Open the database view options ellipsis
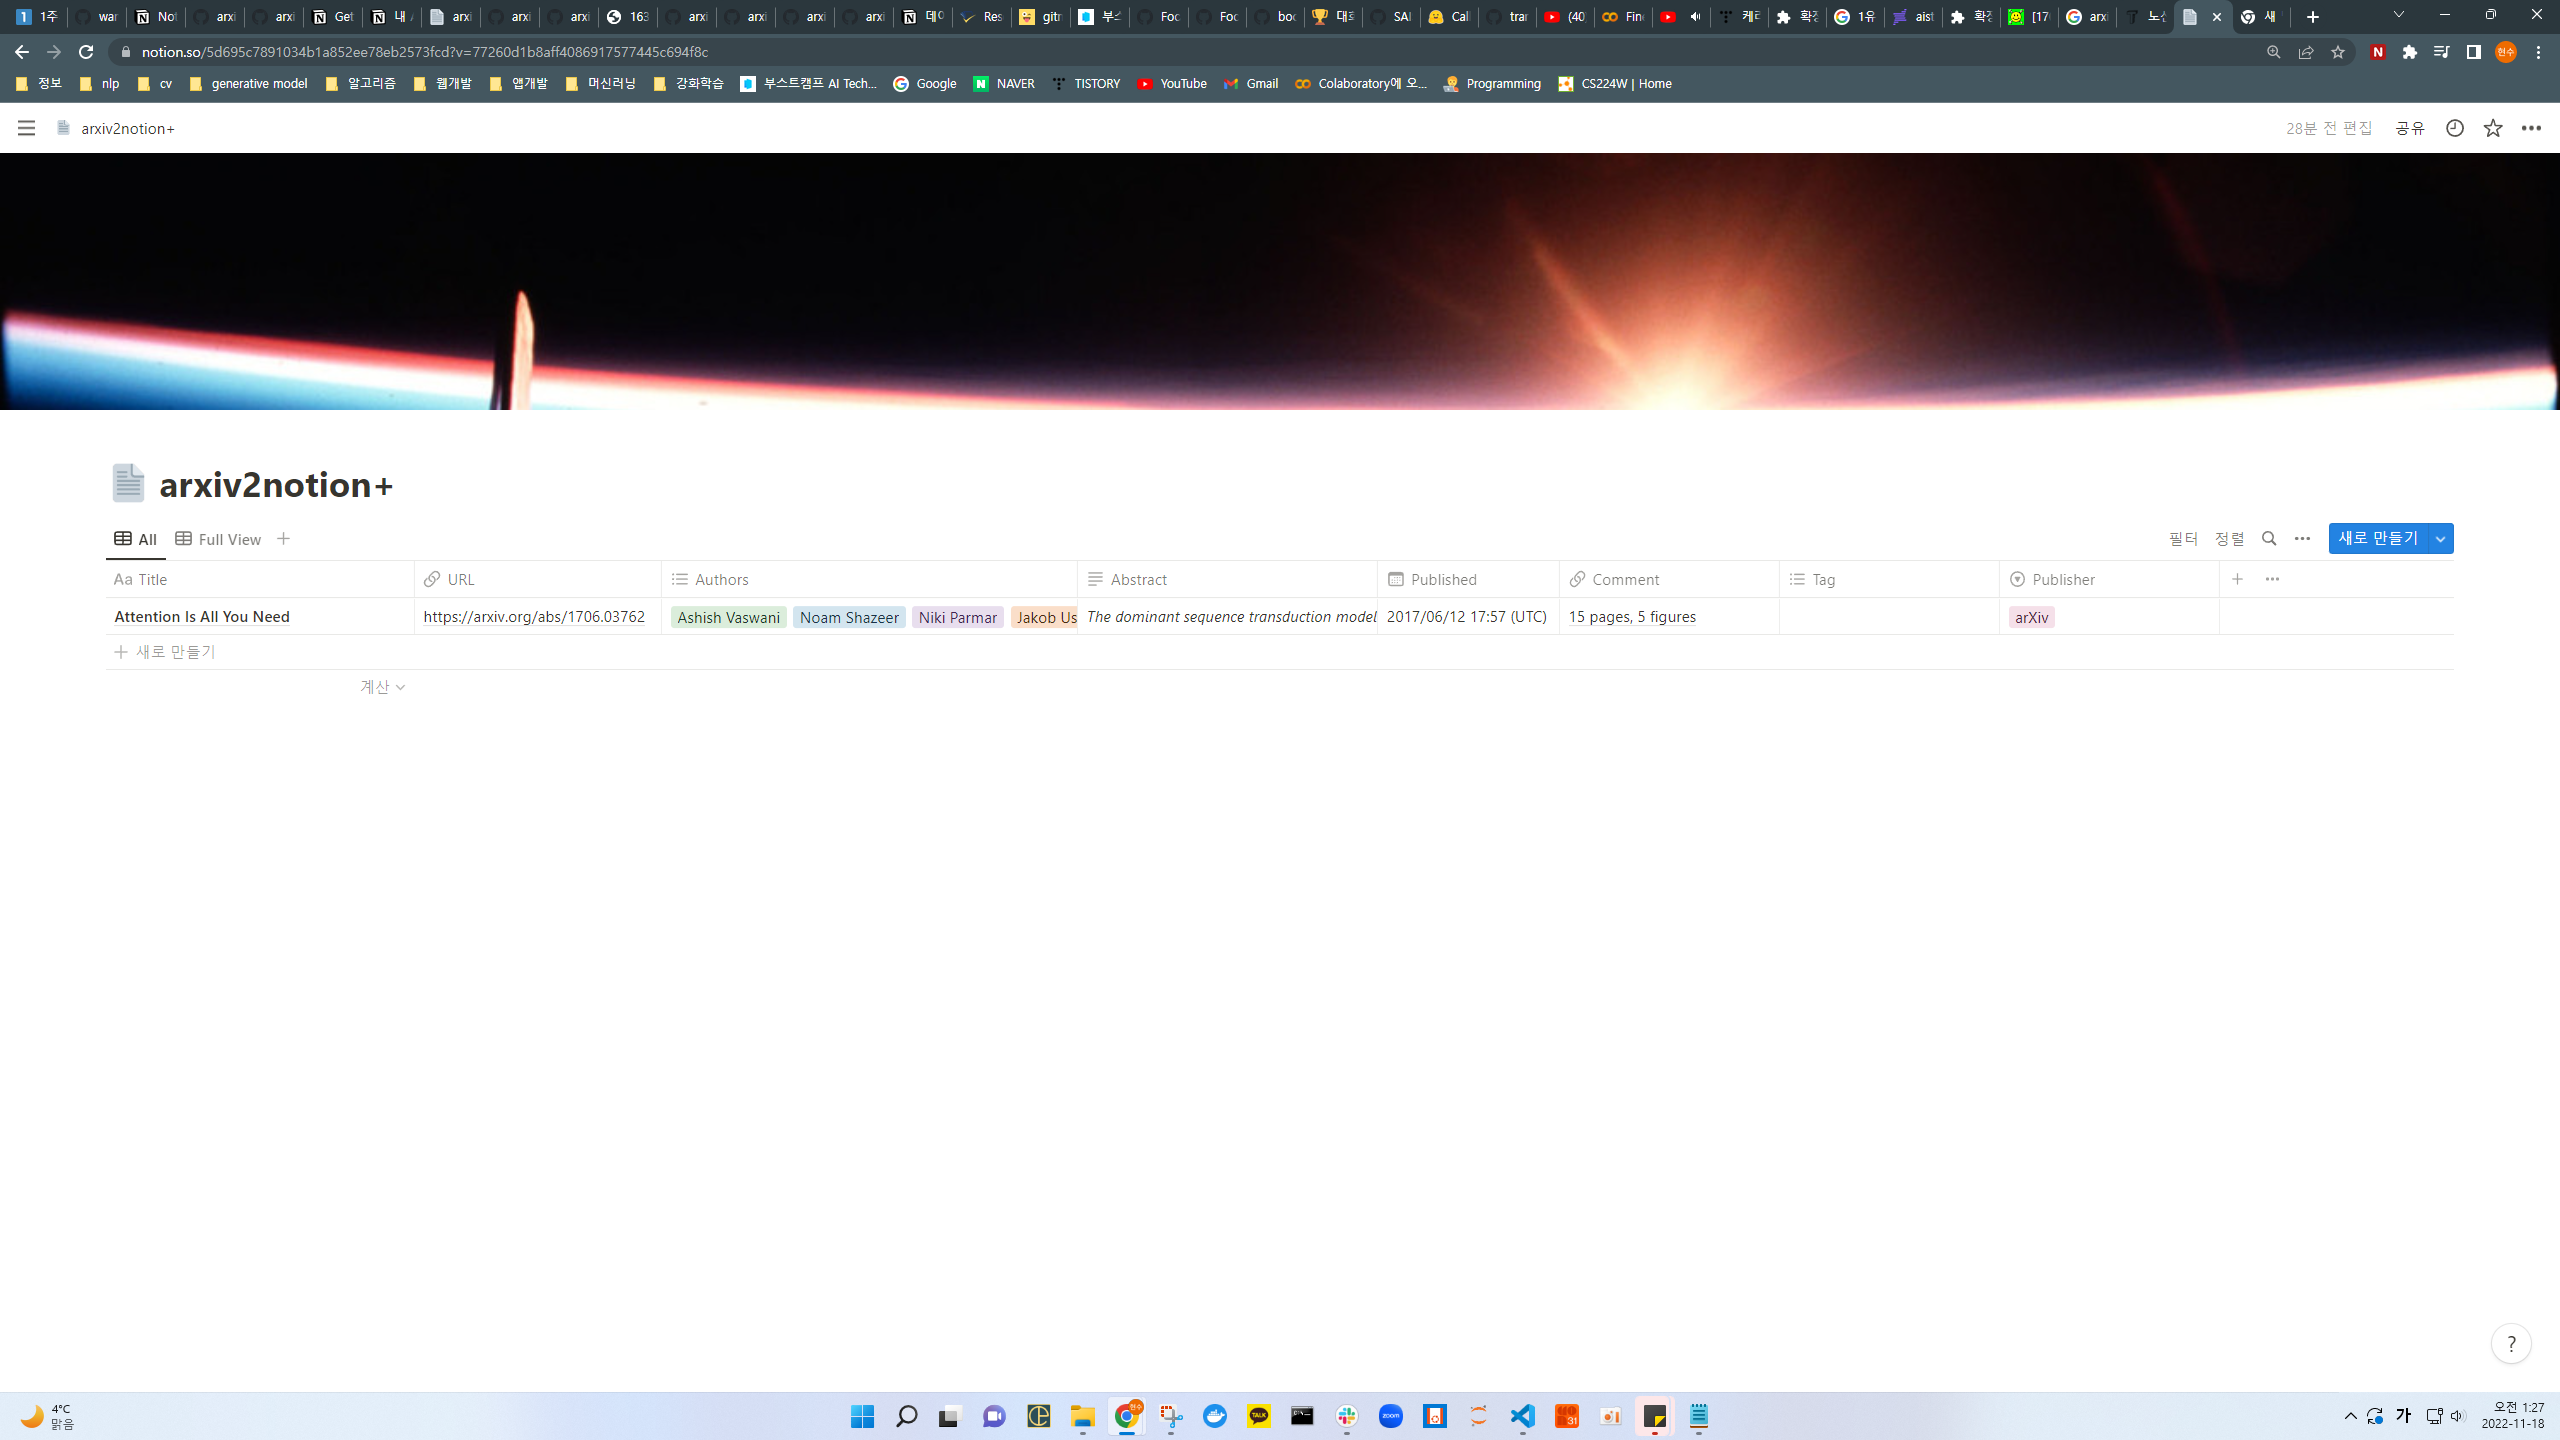 tap(2302, 539)
